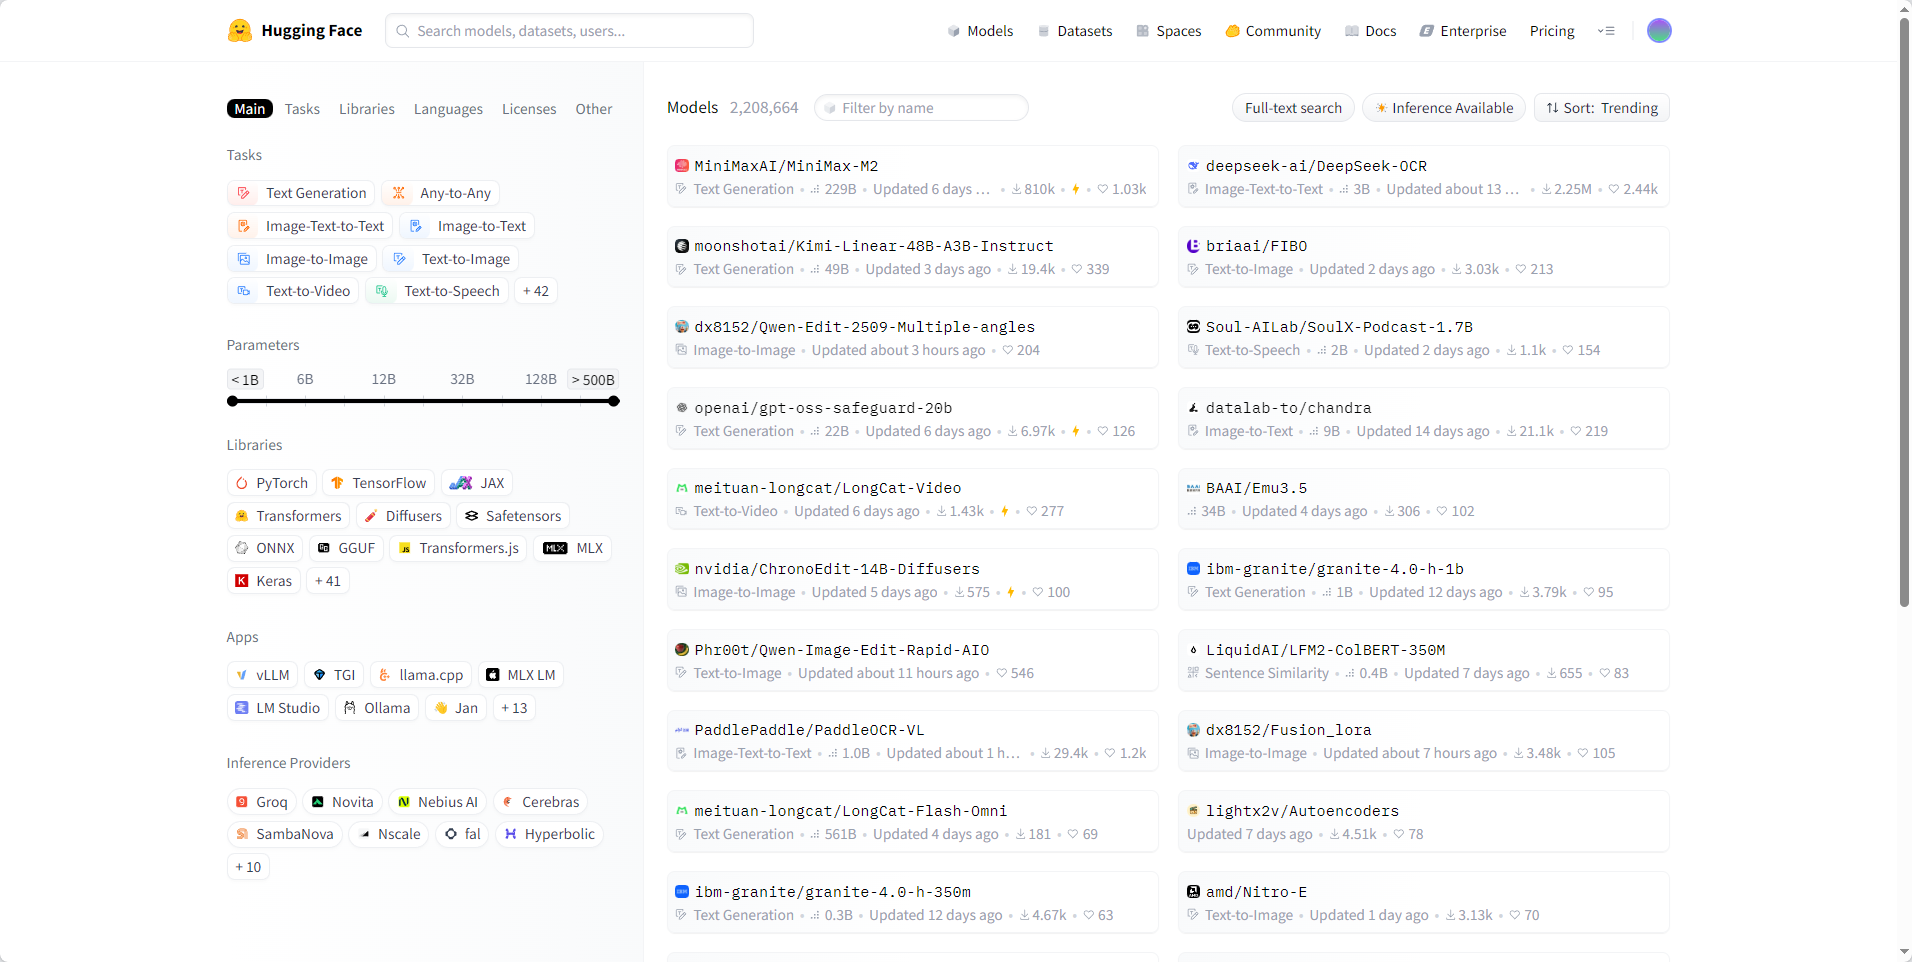Open the Sort: Trending dropdown
Screen dimensions: 1912x962
[1602, 108]
